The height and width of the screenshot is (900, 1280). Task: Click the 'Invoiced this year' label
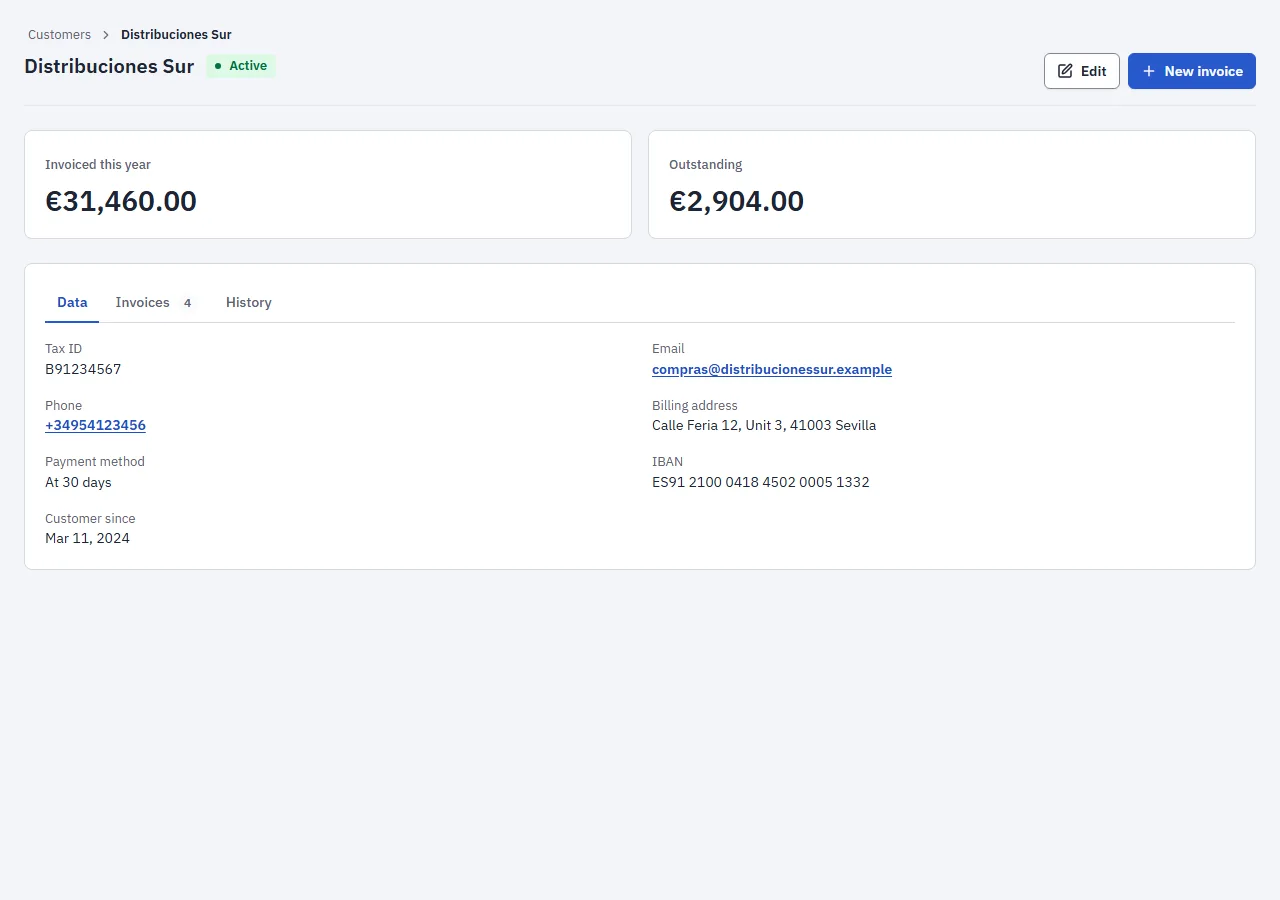tap(98, 164)
